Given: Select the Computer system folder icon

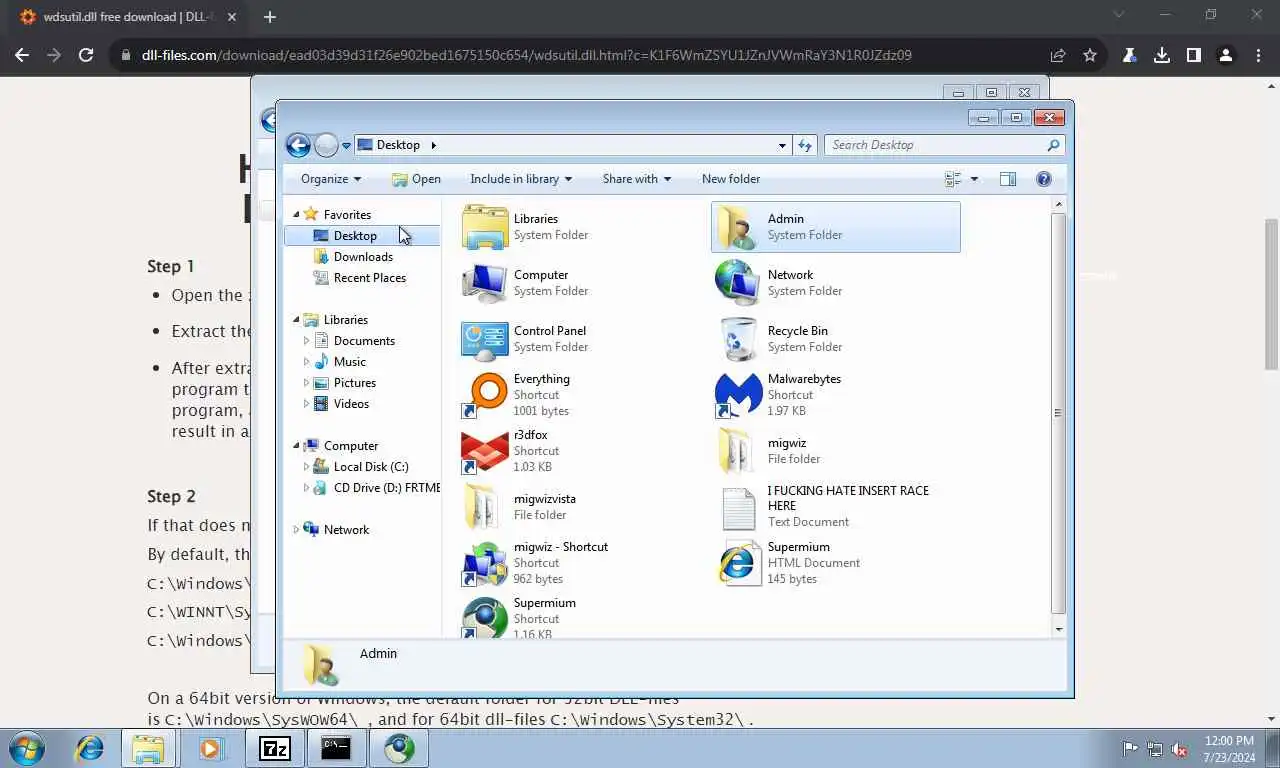Looking at the screenshot, I should 485,283.
